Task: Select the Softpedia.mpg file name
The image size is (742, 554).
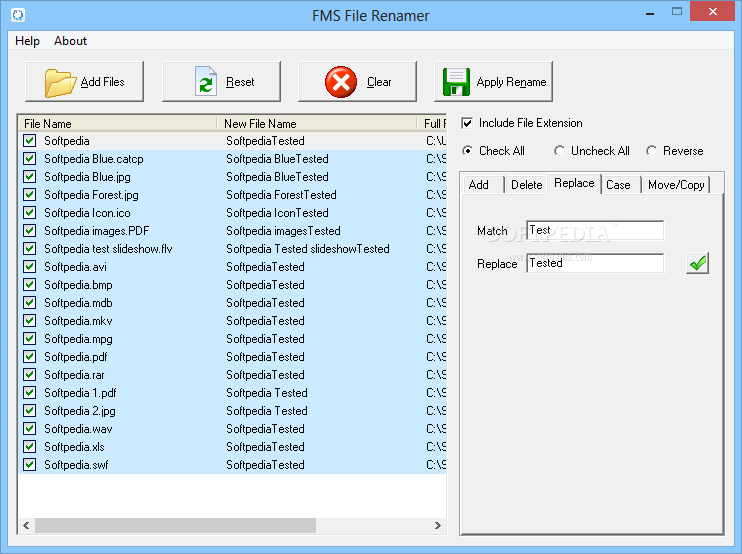Action: 78,339
